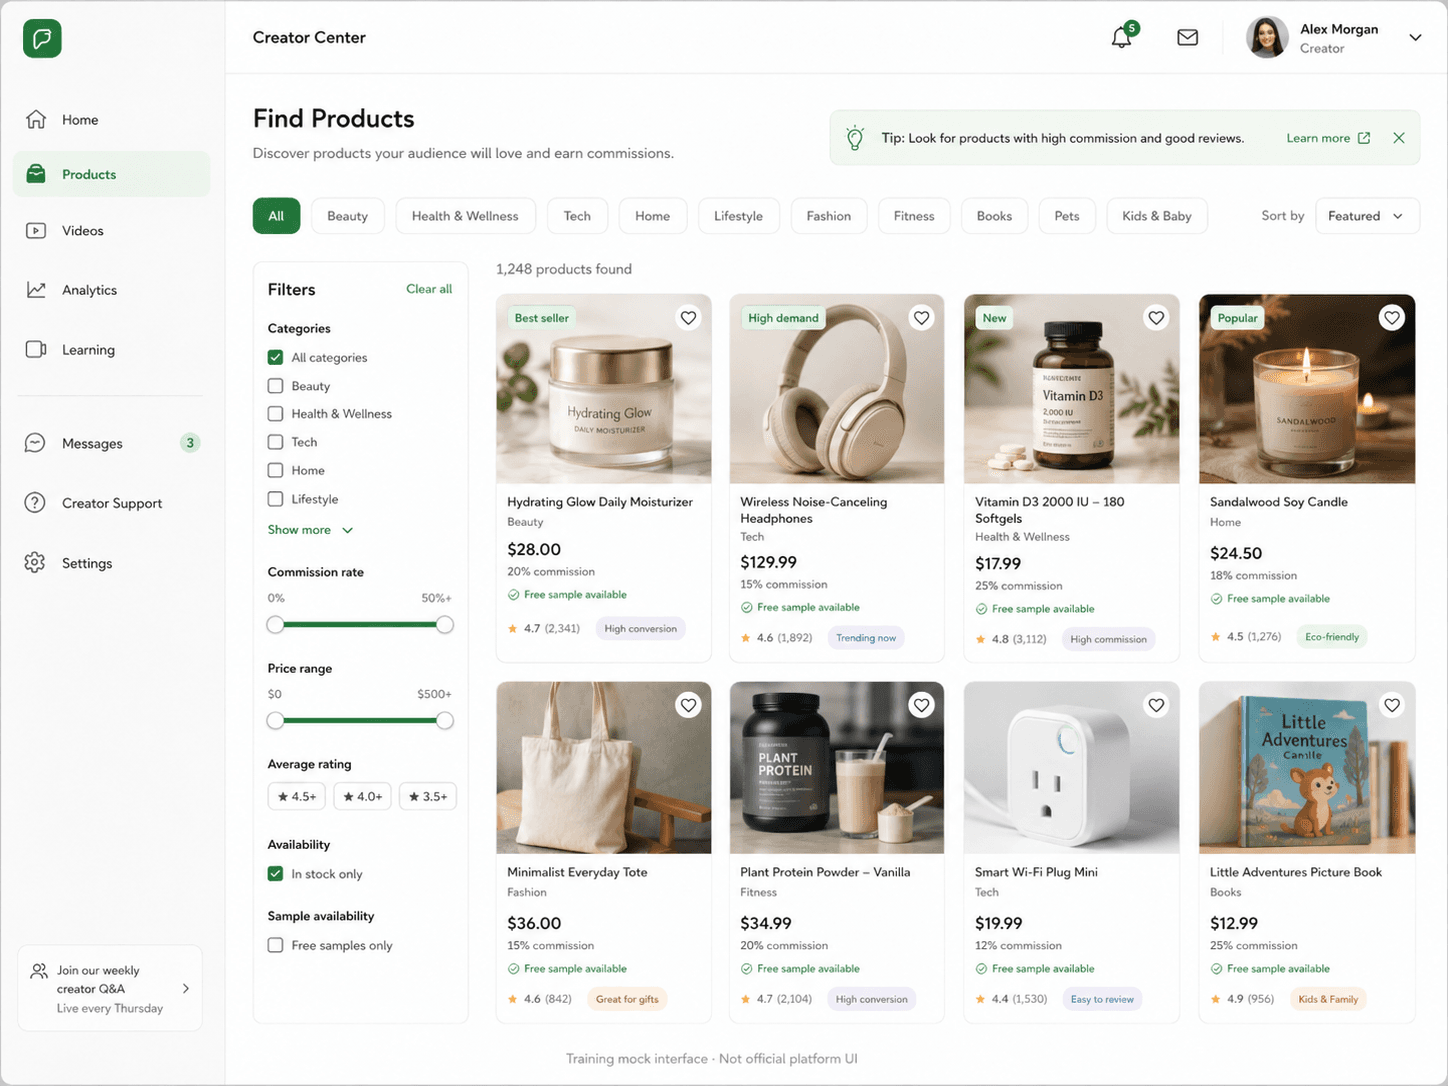
Task: Click the Trending now tag
Action: click(866, 638)
